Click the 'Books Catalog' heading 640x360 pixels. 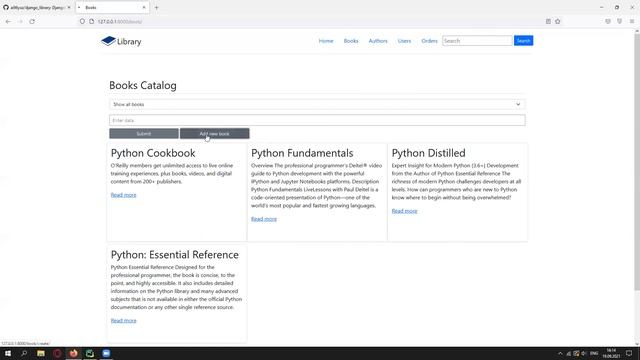(143, 85)
